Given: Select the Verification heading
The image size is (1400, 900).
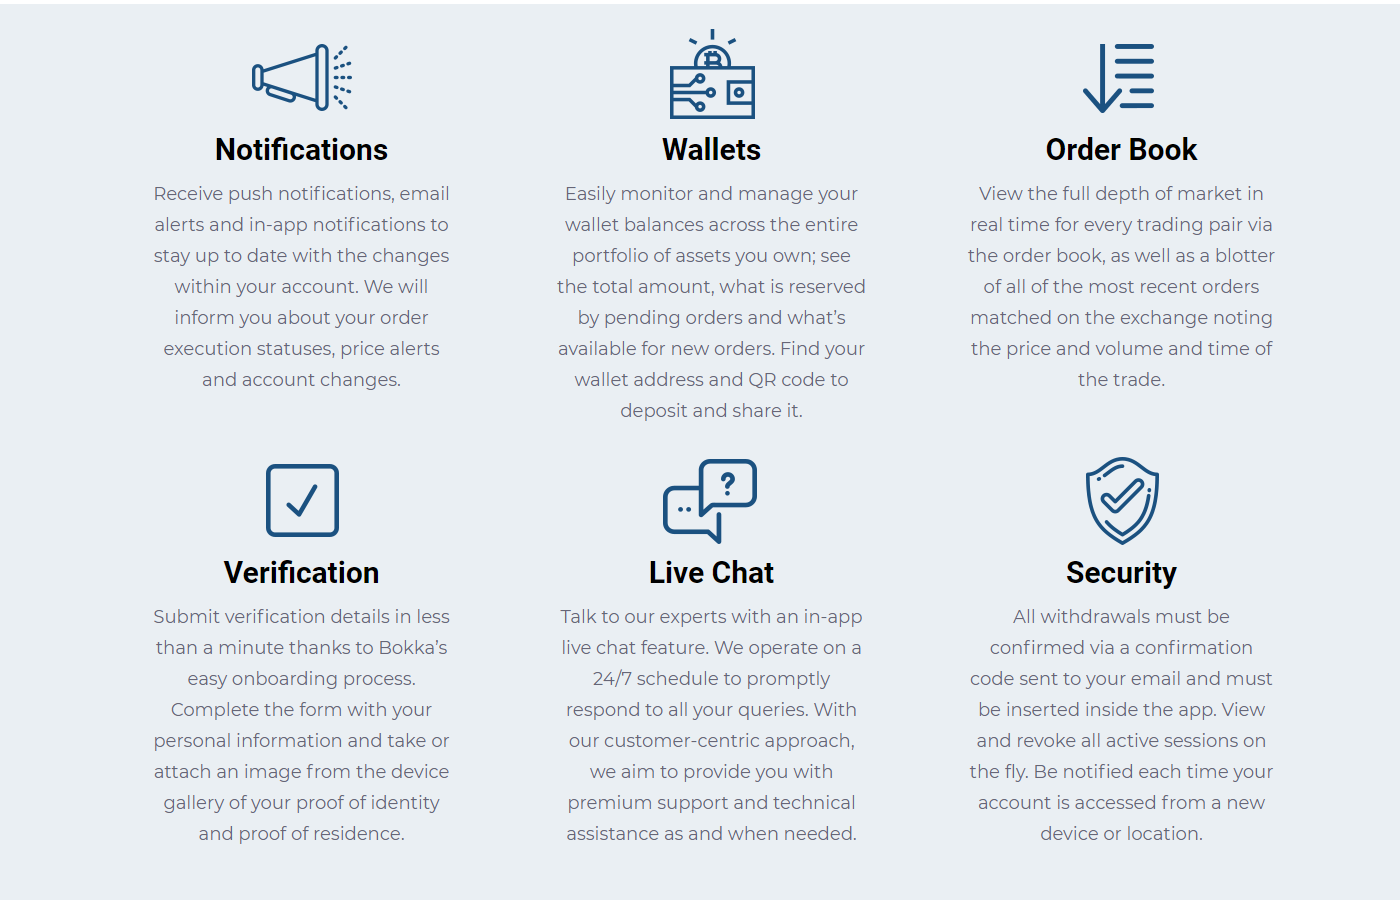Looking at the screenshot, I should pyautogui.click(x=302, y=573).
